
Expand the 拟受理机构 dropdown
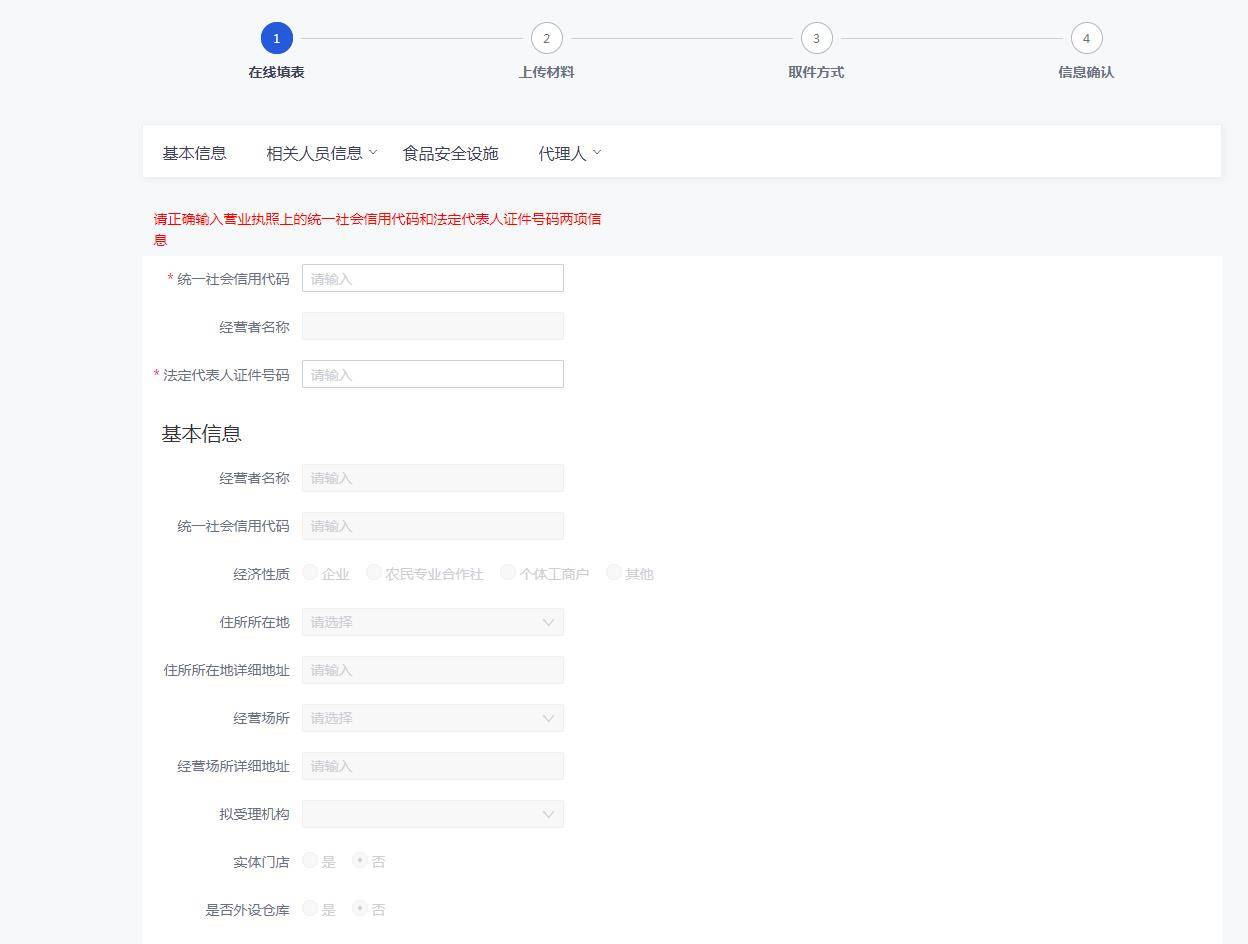(x=432, y=814)
